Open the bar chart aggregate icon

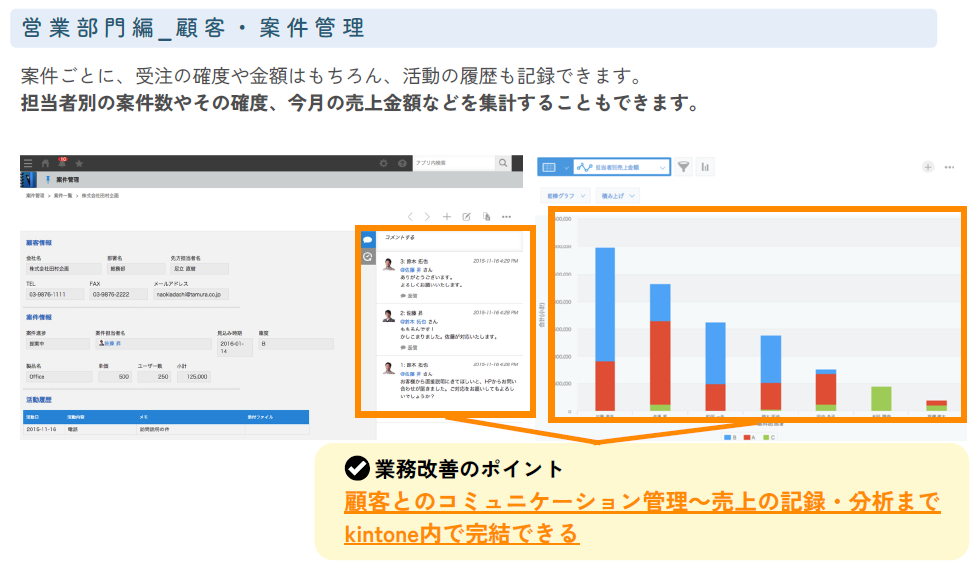pos(705,167)
